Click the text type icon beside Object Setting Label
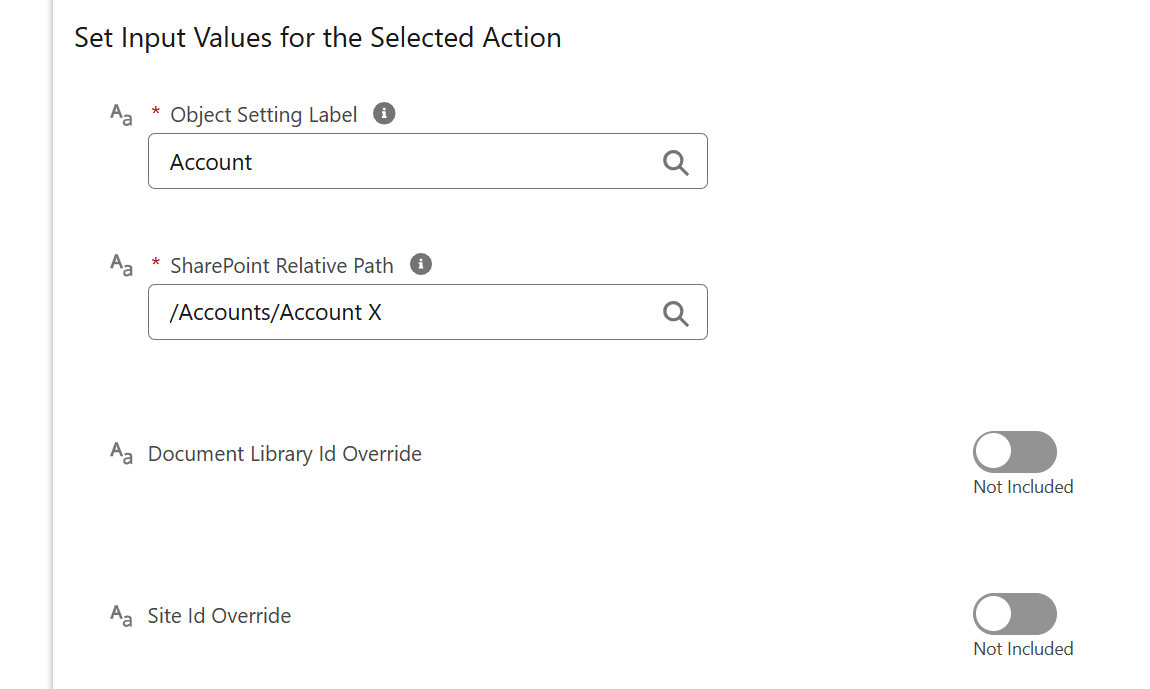The image size is (1150, 689). (x=121, y=115)
